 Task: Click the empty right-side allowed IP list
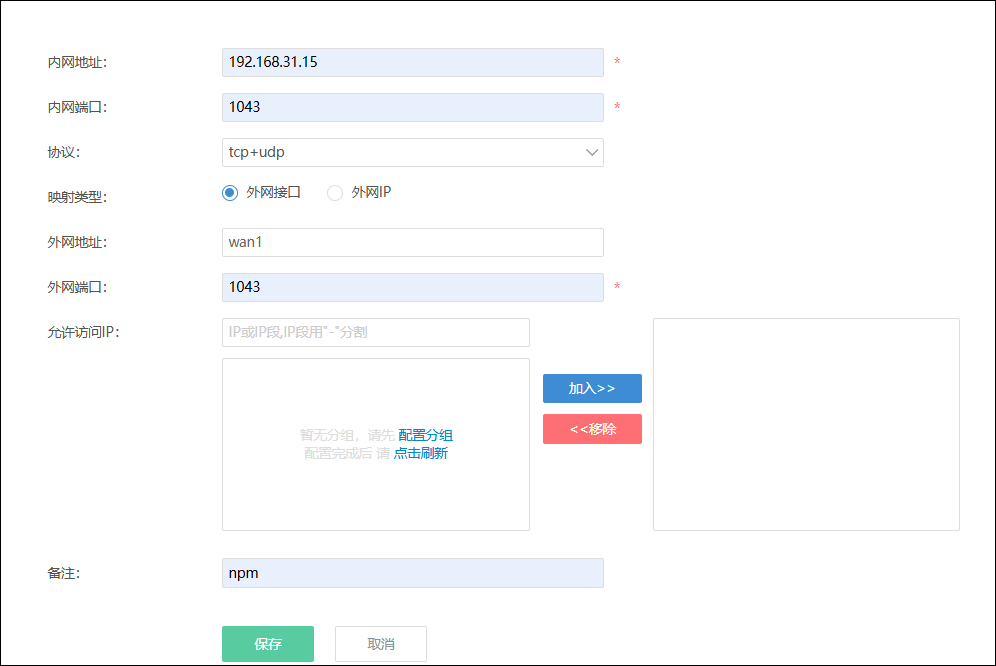(x=806, y=424)
